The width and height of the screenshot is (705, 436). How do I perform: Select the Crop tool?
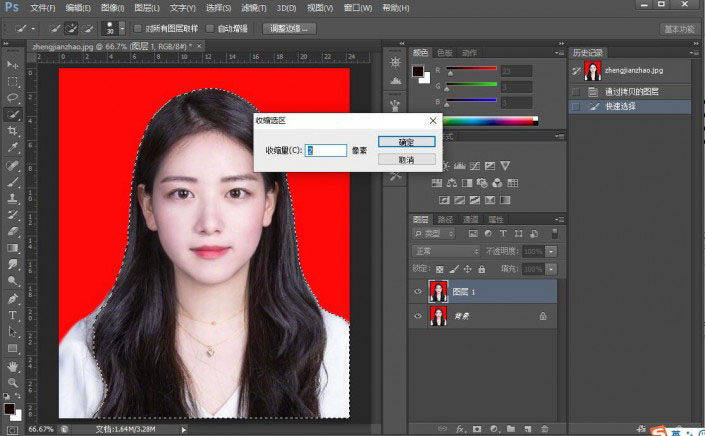point(13,131)
